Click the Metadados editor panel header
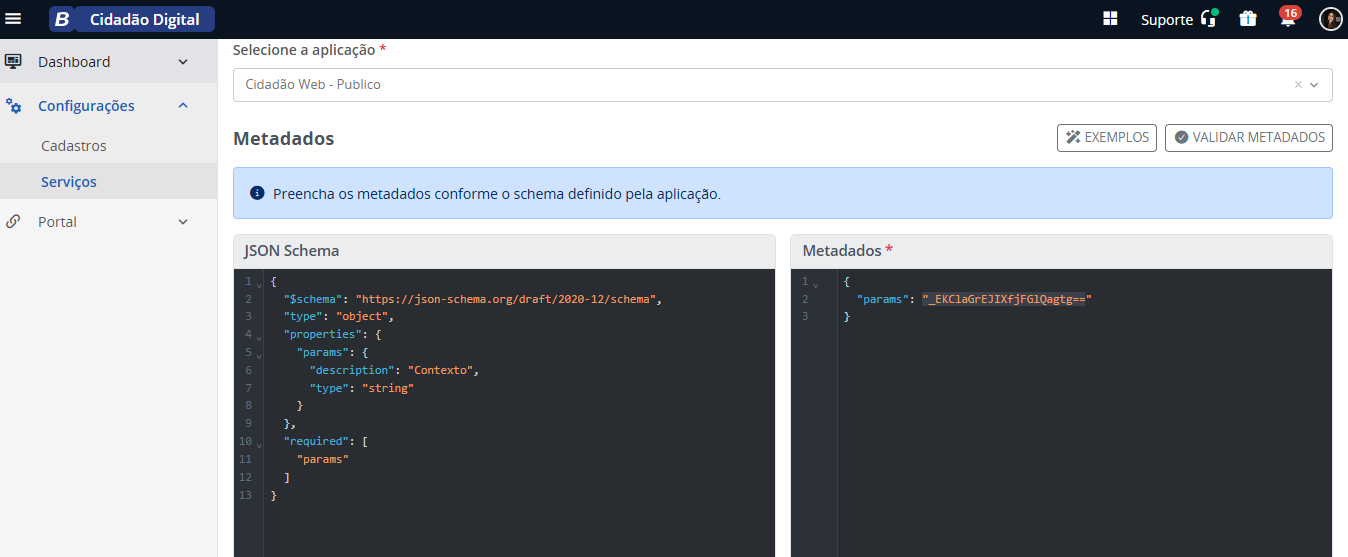The height and width of the screenshot is (557, 1348). [1061, 251]
